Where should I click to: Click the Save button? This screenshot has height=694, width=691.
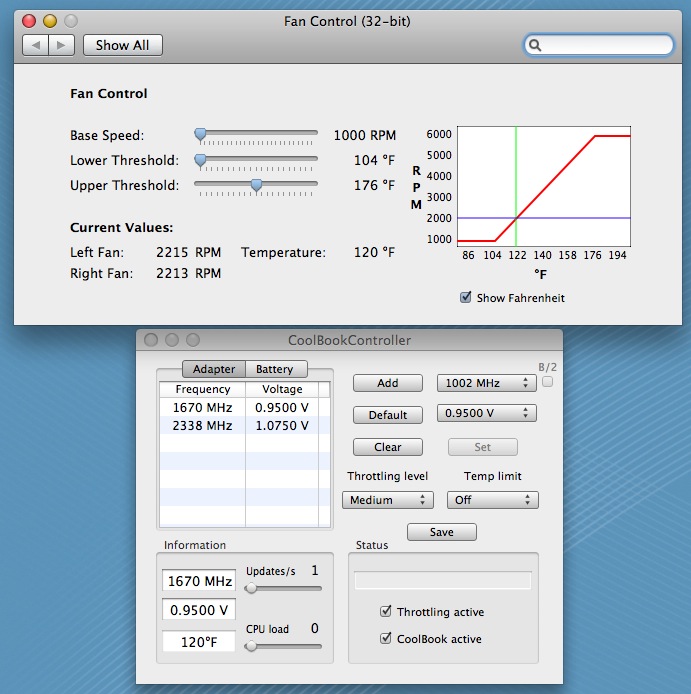[x=442, y=532]
